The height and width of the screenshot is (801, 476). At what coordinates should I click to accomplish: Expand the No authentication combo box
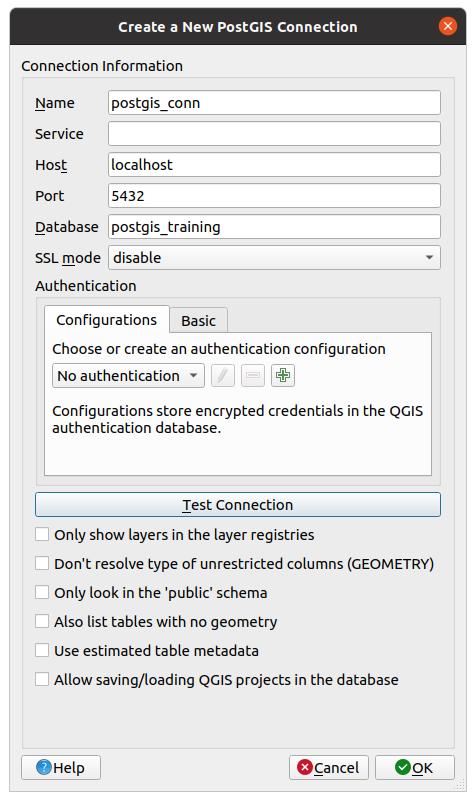tap(128, 376)
